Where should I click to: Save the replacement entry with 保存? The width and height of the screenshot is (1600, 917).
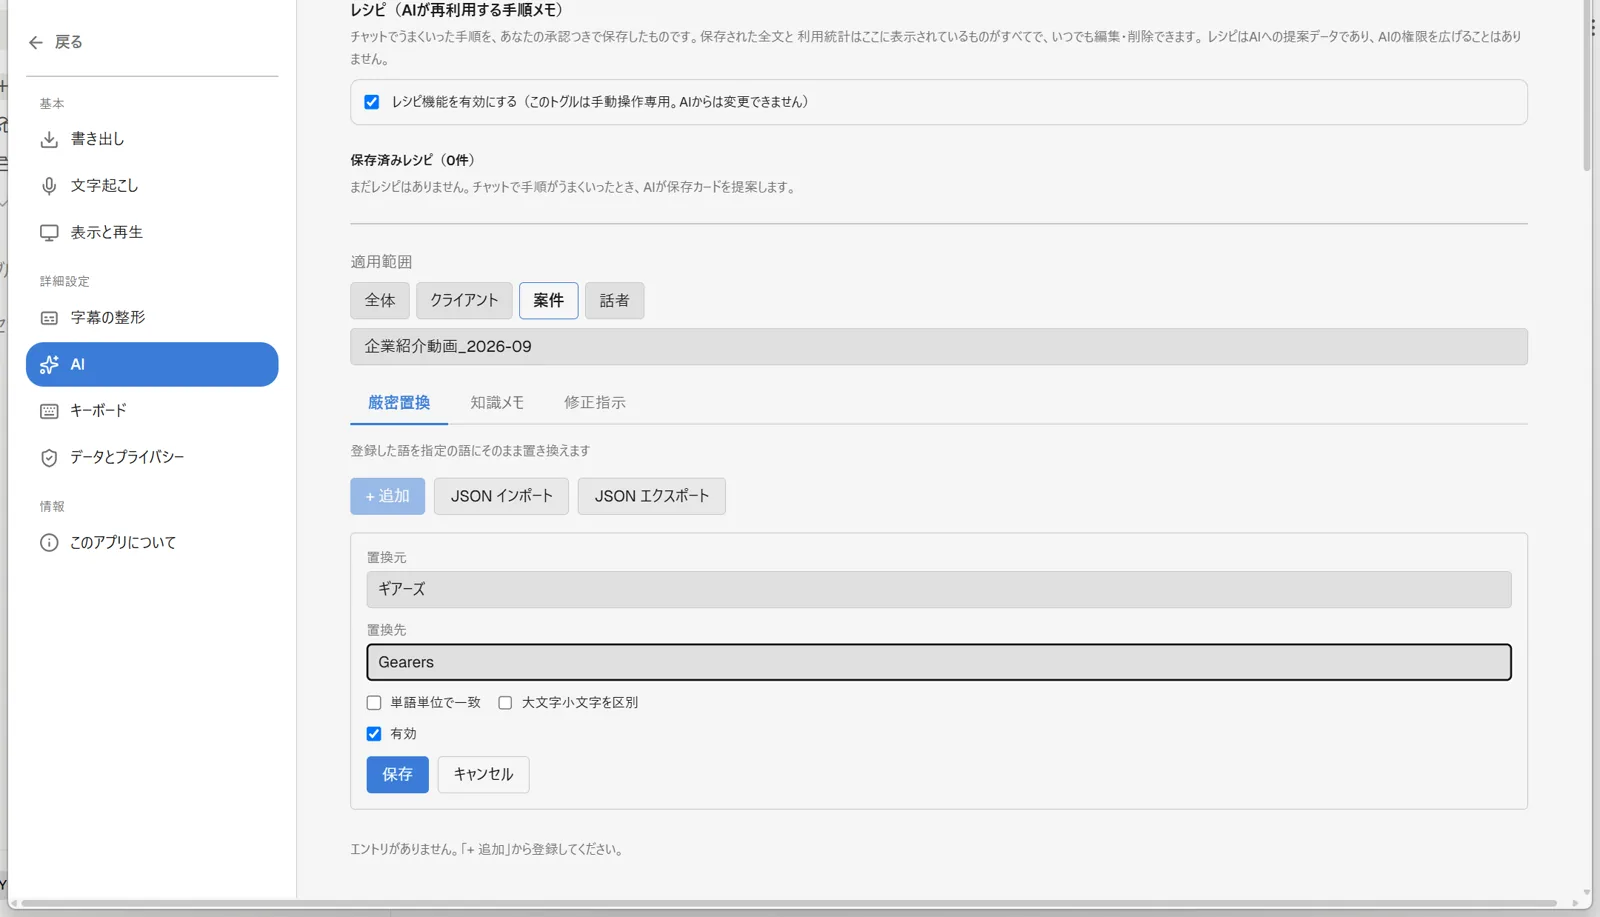click(398, 775)
